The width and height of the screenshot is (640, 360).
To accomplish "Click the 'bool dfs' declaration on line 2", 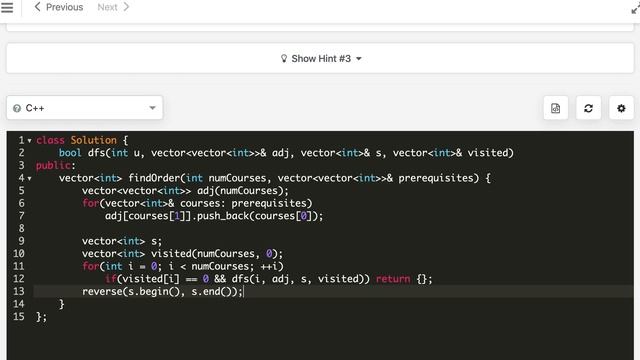I will tap(82, 153).
